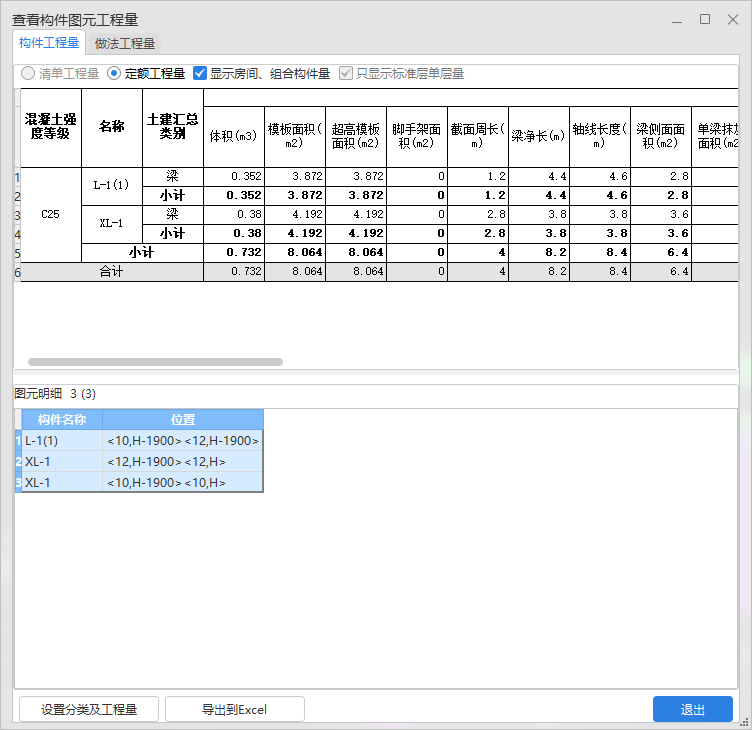Close the 查看构件图元工程量 dialog
Screen dimensions: 752x730
[733, 20]
